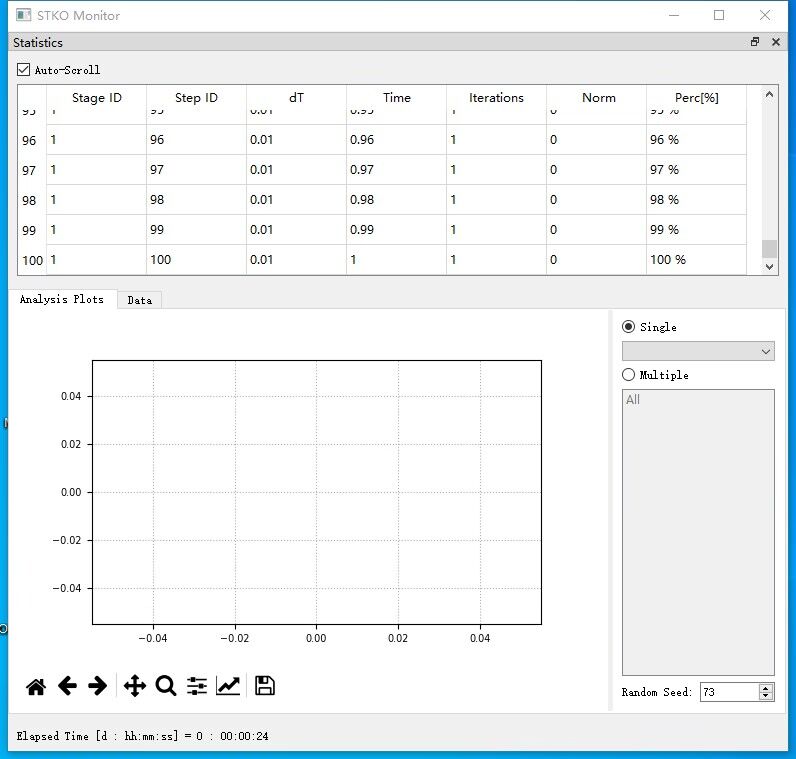Click the Stage ID column header

(x=96, y=97)
